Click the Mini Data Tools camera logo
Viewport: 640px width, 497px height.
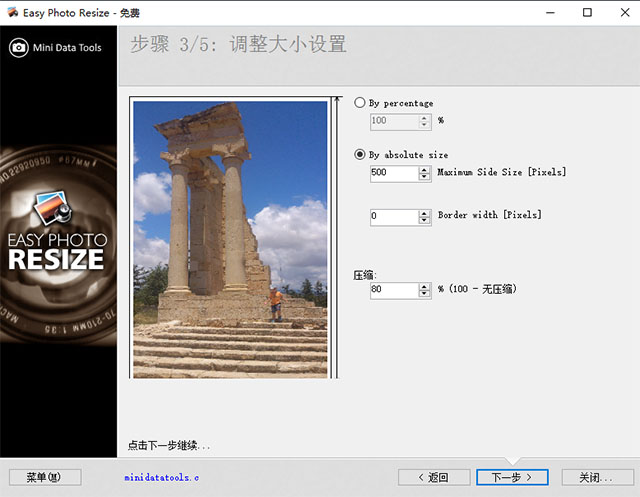18,47
